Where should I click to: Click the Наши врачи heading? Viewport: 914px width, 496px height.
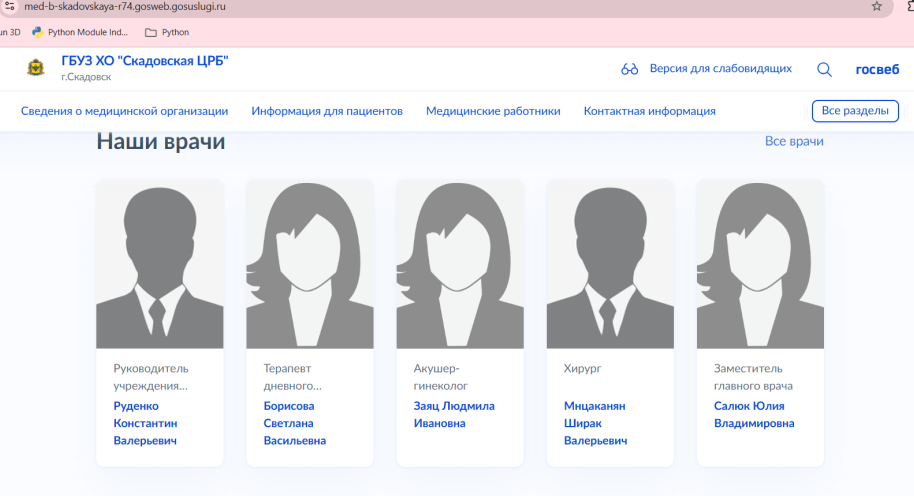(x=161, y=142)
